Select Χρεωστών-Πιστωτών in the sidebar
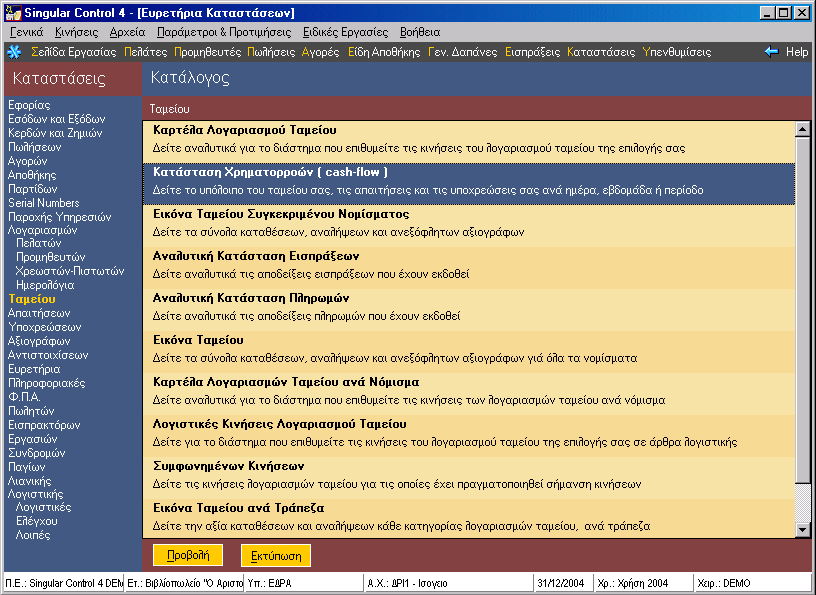The width and height of the screenshot is (816, 595). (x=70, y=271)
